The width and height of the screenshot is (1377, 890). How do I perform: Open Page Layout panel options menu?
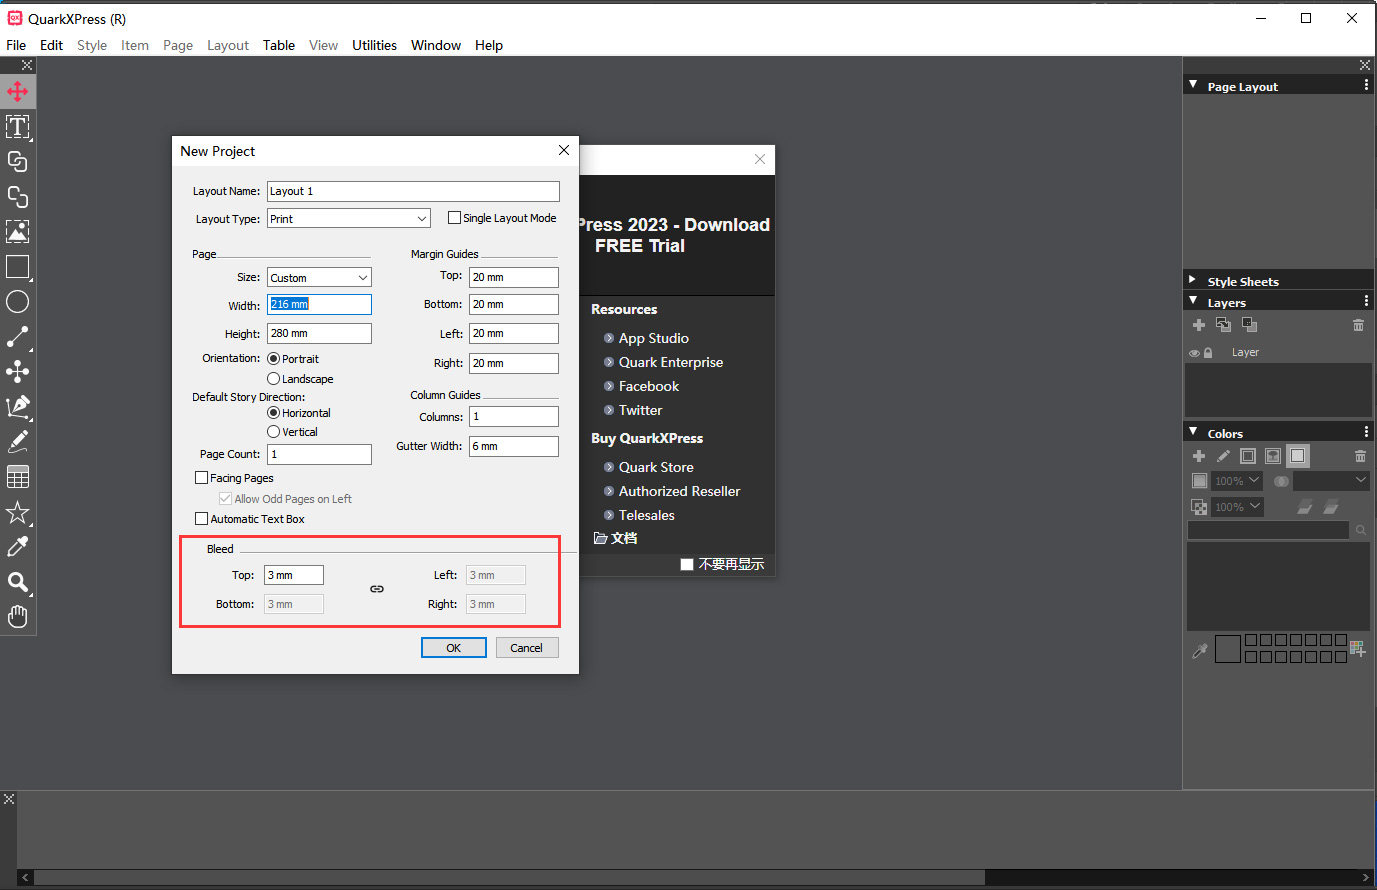point(1366,86)
